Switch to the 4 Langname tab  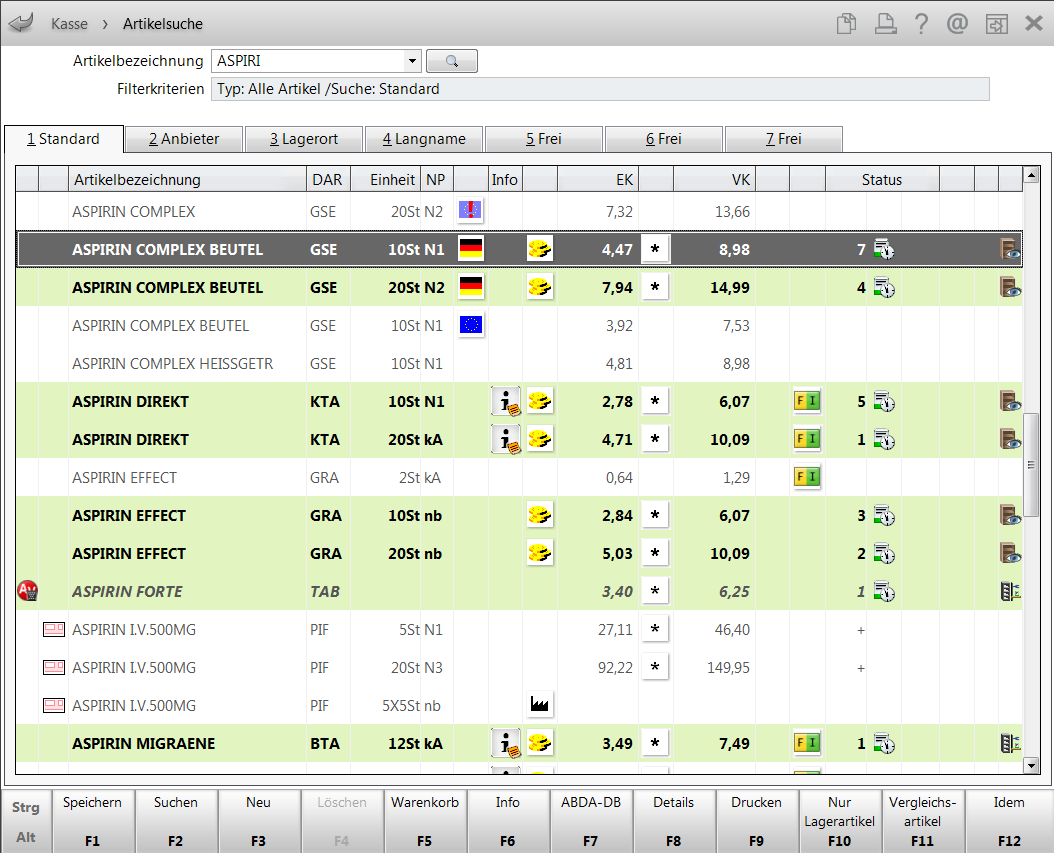pos(424,139)
